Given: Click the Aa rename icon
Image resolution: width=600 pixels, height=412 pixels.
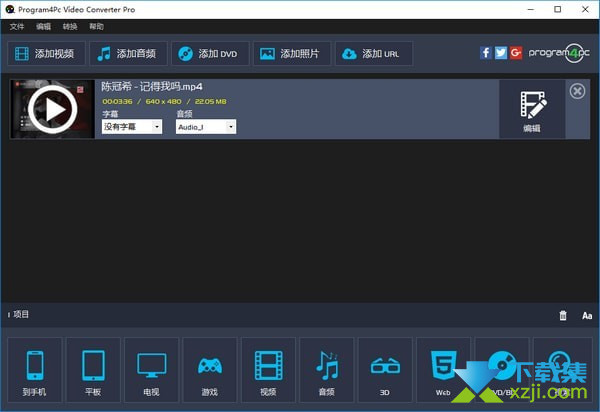Looking at the screenshot, I should coord(587,316).
